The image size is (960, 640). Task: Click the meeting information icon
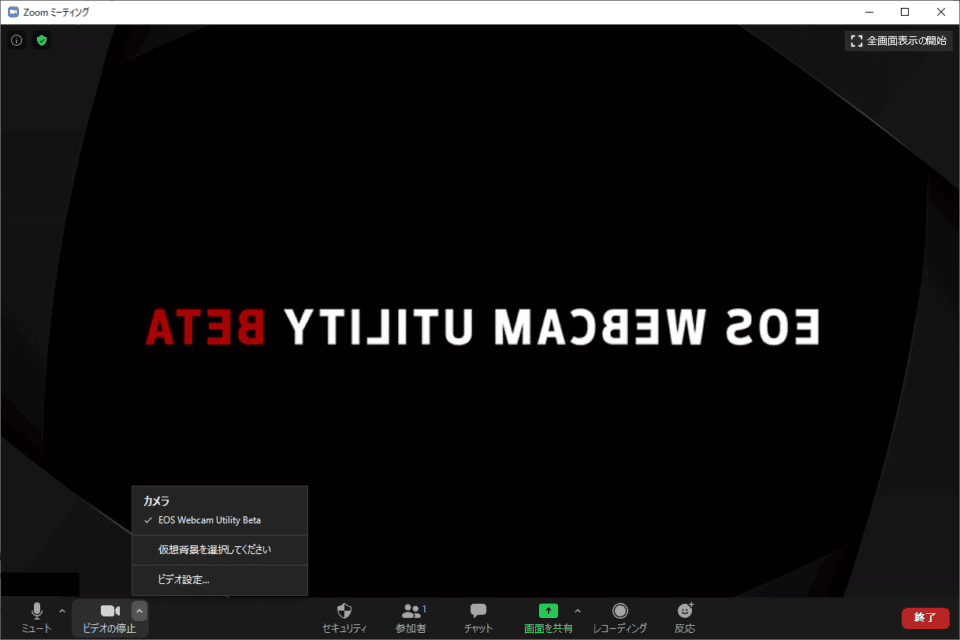[16, 41]
